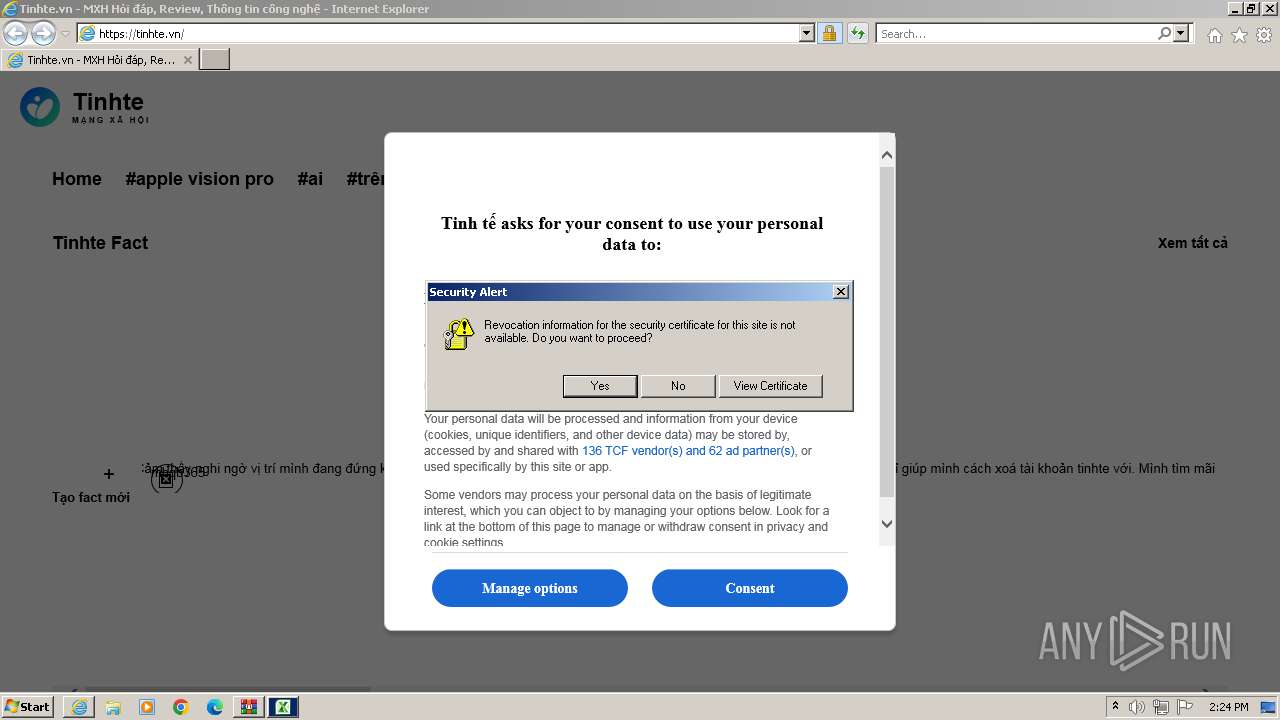
Task: Open the Home icon in browser
Action: pos(1214,35)
